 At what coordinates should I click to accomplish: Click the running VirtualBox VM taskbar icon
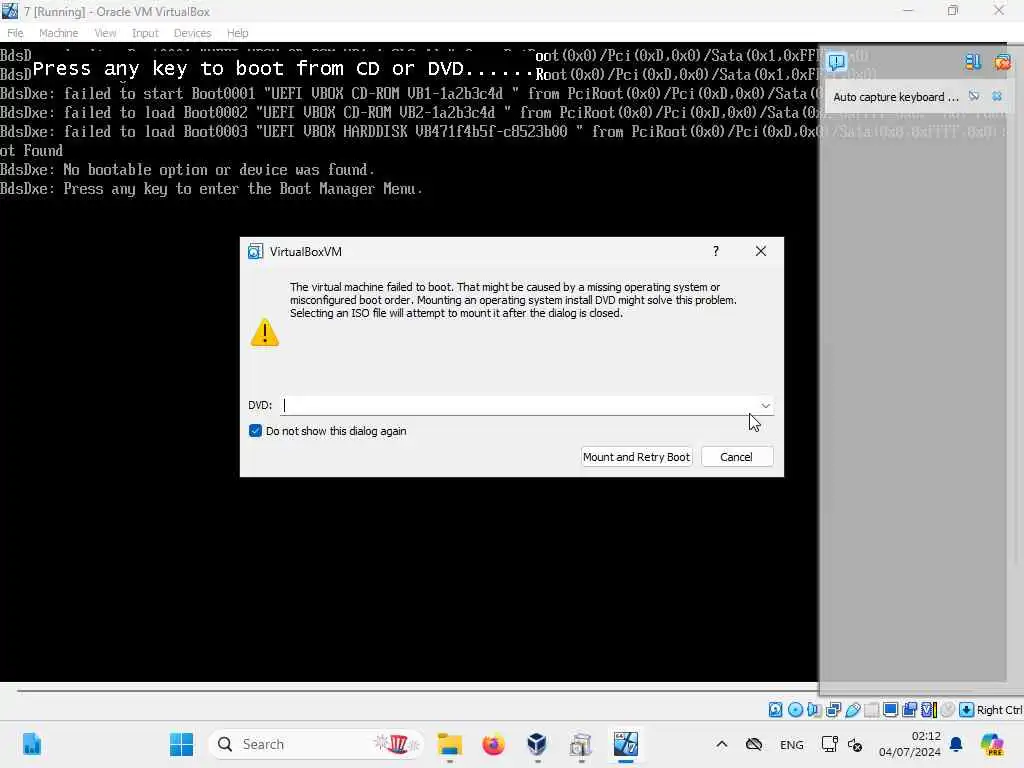coord(625,744)
